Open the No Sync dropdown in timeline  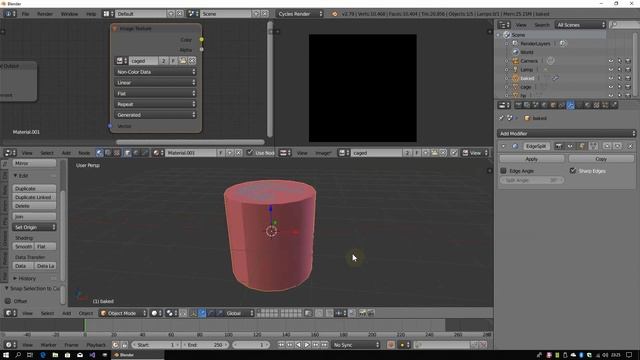tap(356, 345)
